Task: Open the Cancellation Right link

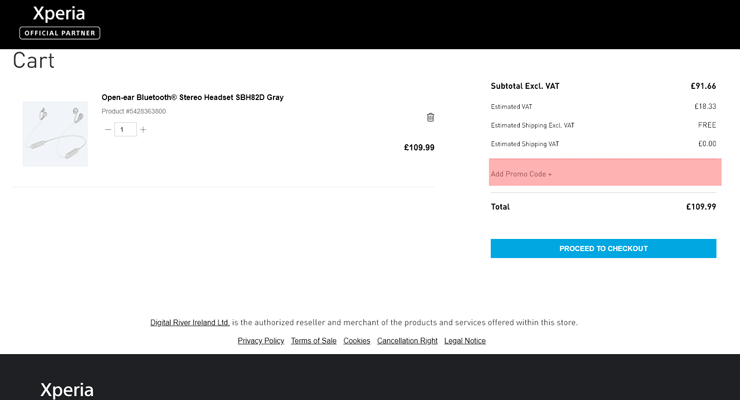Action: coord(407,341)
